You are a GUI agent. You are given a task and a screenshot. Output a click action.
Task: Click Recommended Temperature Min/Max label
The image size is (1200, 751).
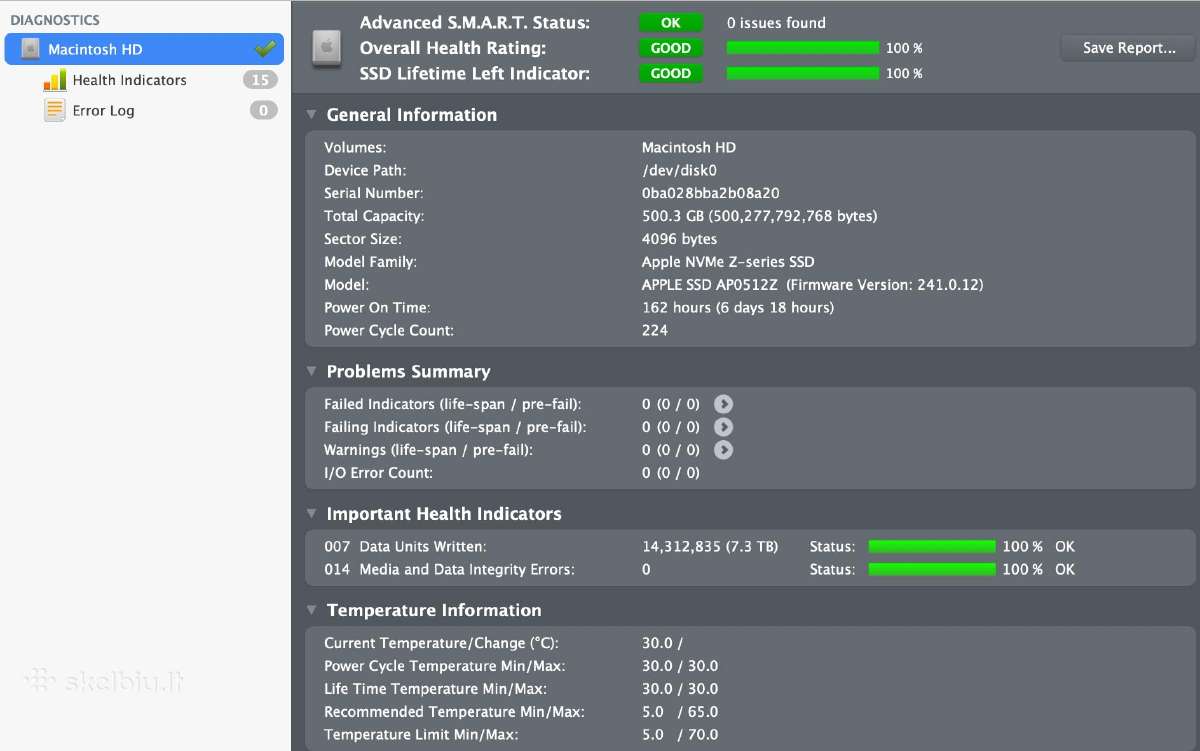coord(454,712)
